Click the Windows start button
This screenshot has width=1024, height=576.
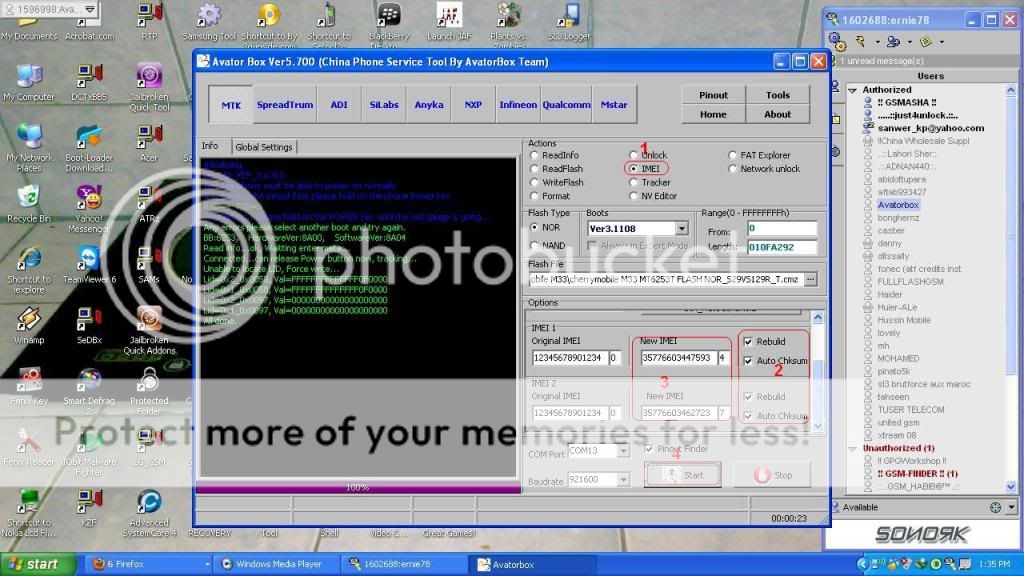[x=32, y=564]
